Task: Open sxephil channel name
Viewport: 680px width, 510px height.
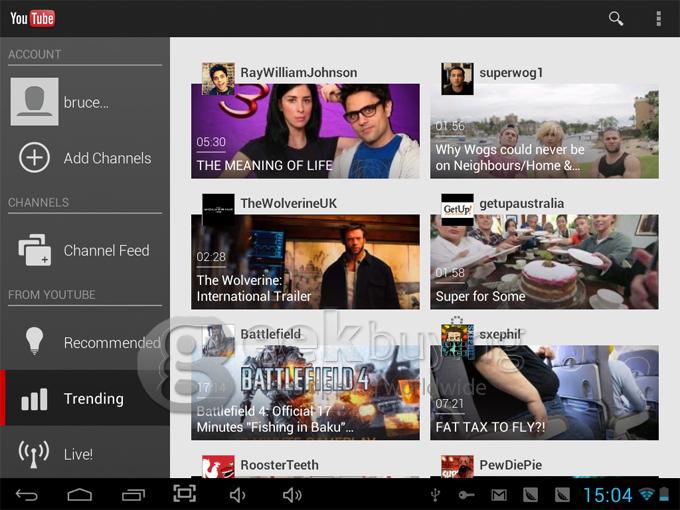Action: pyautogui.click(x=500, y=334)
